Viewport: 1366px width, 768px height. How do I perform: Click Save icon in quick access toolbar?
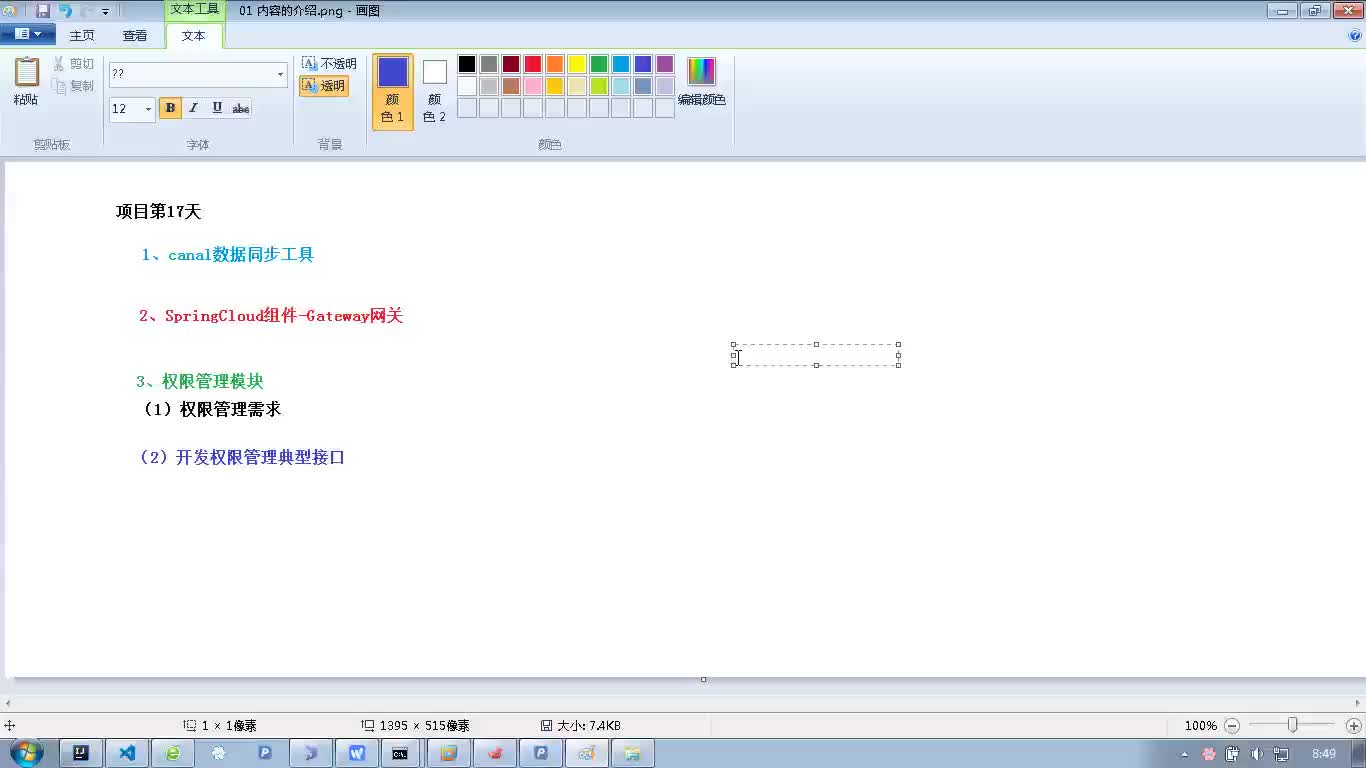click(43, 11)
